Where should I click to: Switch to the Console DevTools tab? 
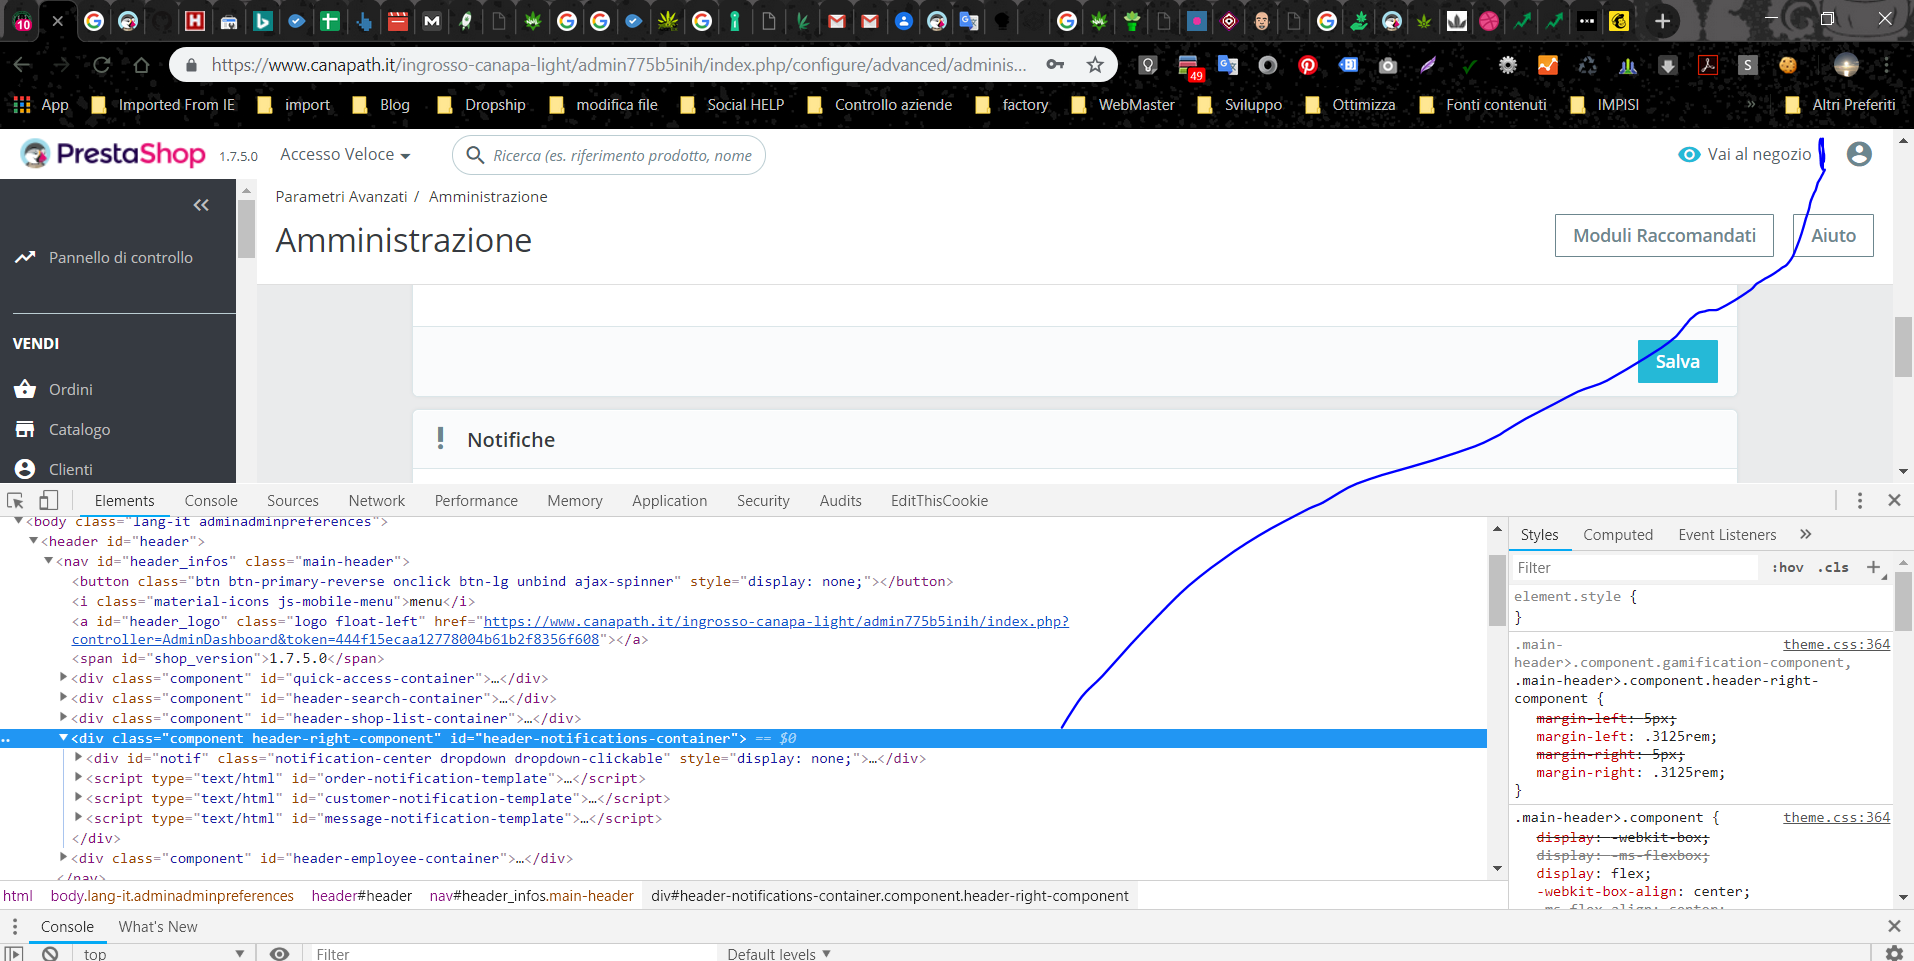coord(211,501)
